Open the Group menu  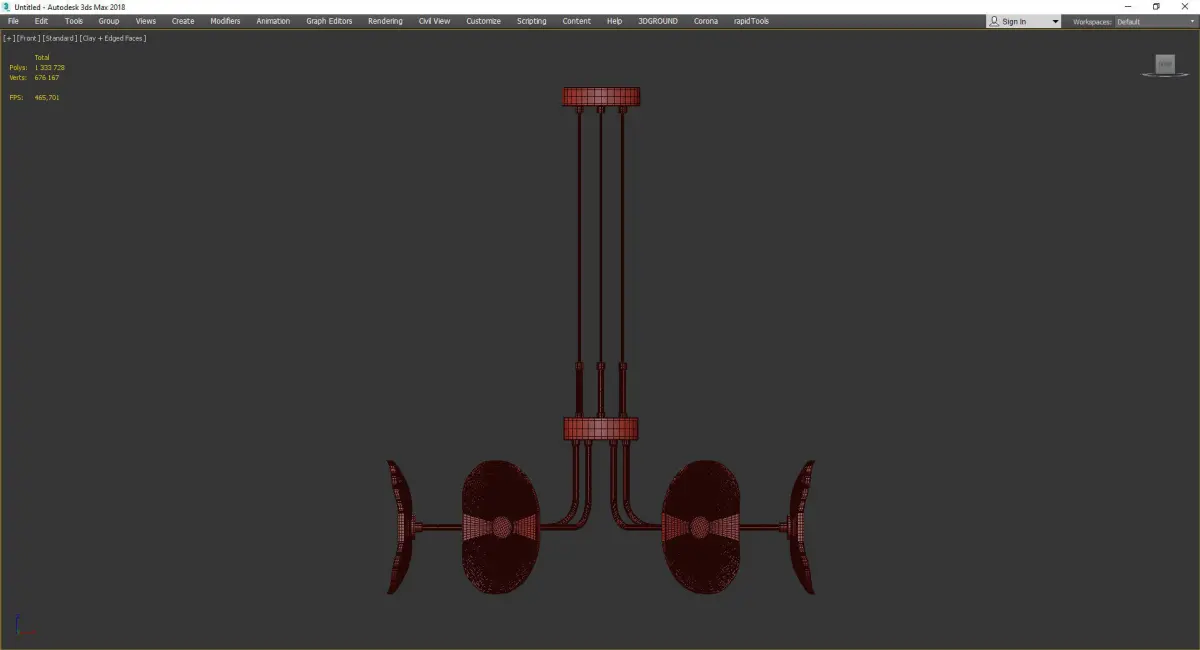tap(108, 21)
